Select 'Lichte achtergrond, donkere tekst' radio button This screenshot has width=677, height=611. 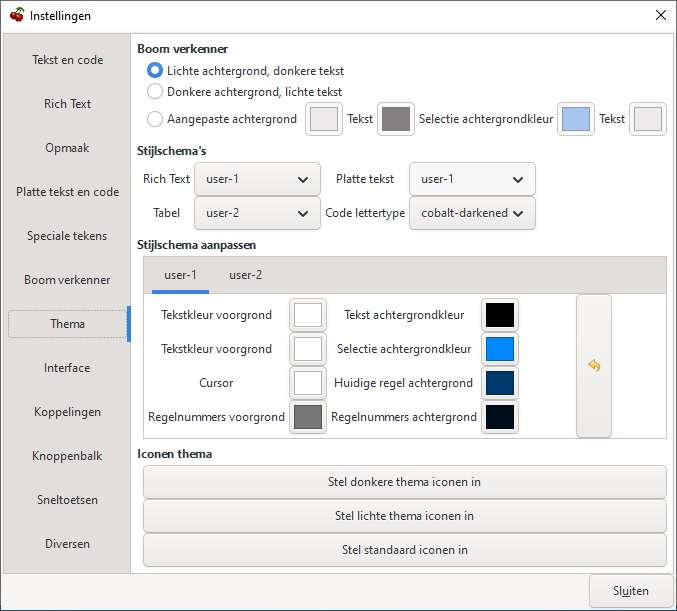[x=155, y=71]
